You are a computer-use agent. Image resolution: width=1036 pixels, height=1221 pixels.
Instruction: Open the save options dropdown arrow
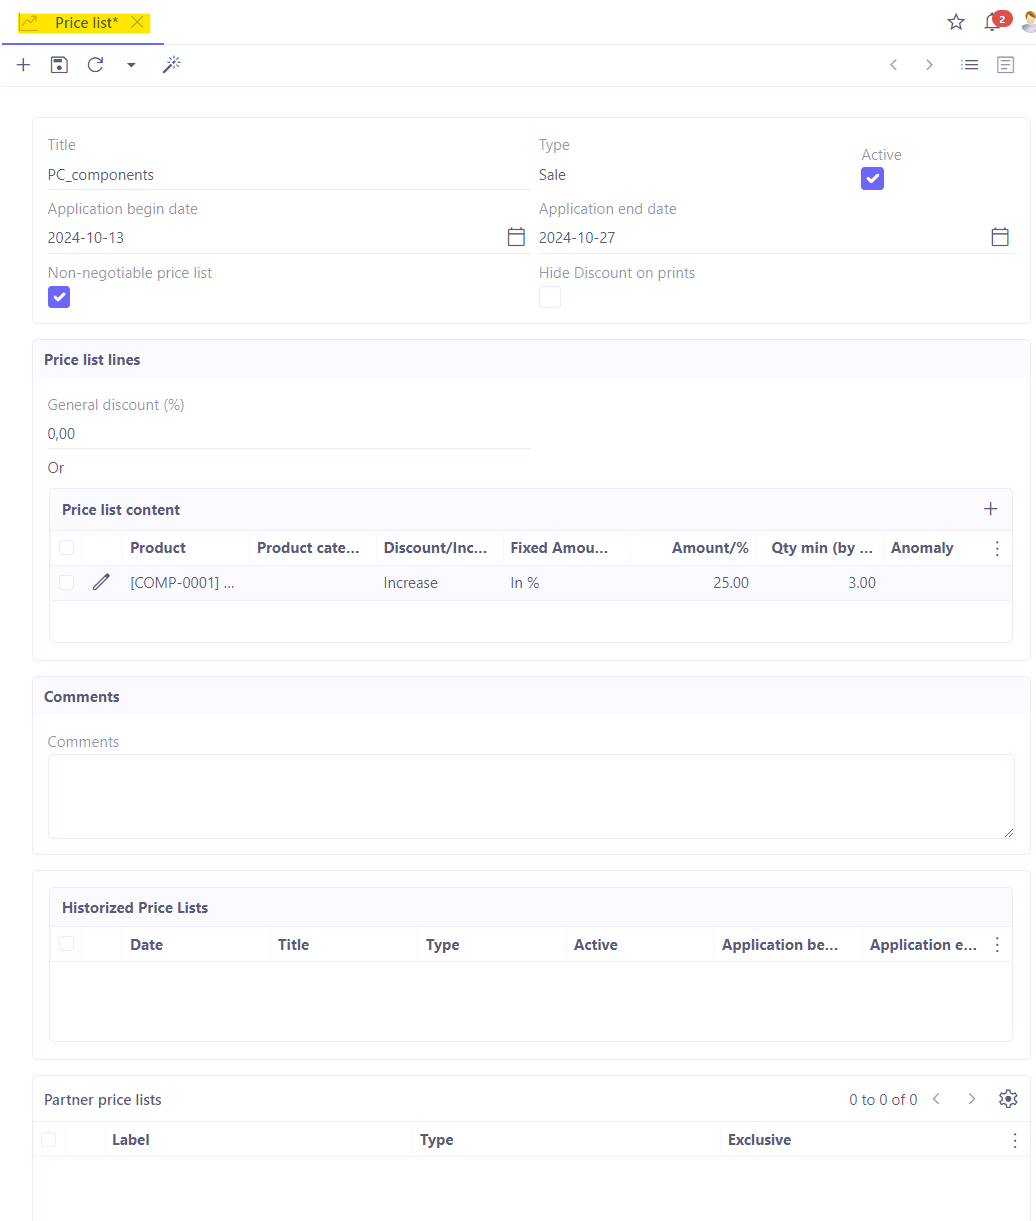[x=131, y=64]
